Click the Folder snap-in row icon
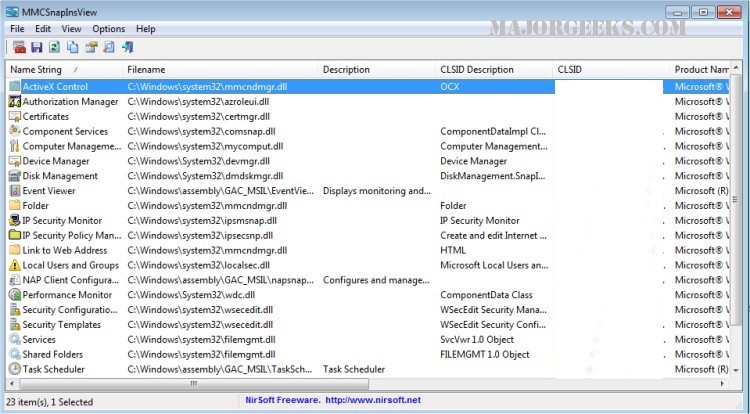Screen dimensions: 750x414 click(x=15, y=206)
